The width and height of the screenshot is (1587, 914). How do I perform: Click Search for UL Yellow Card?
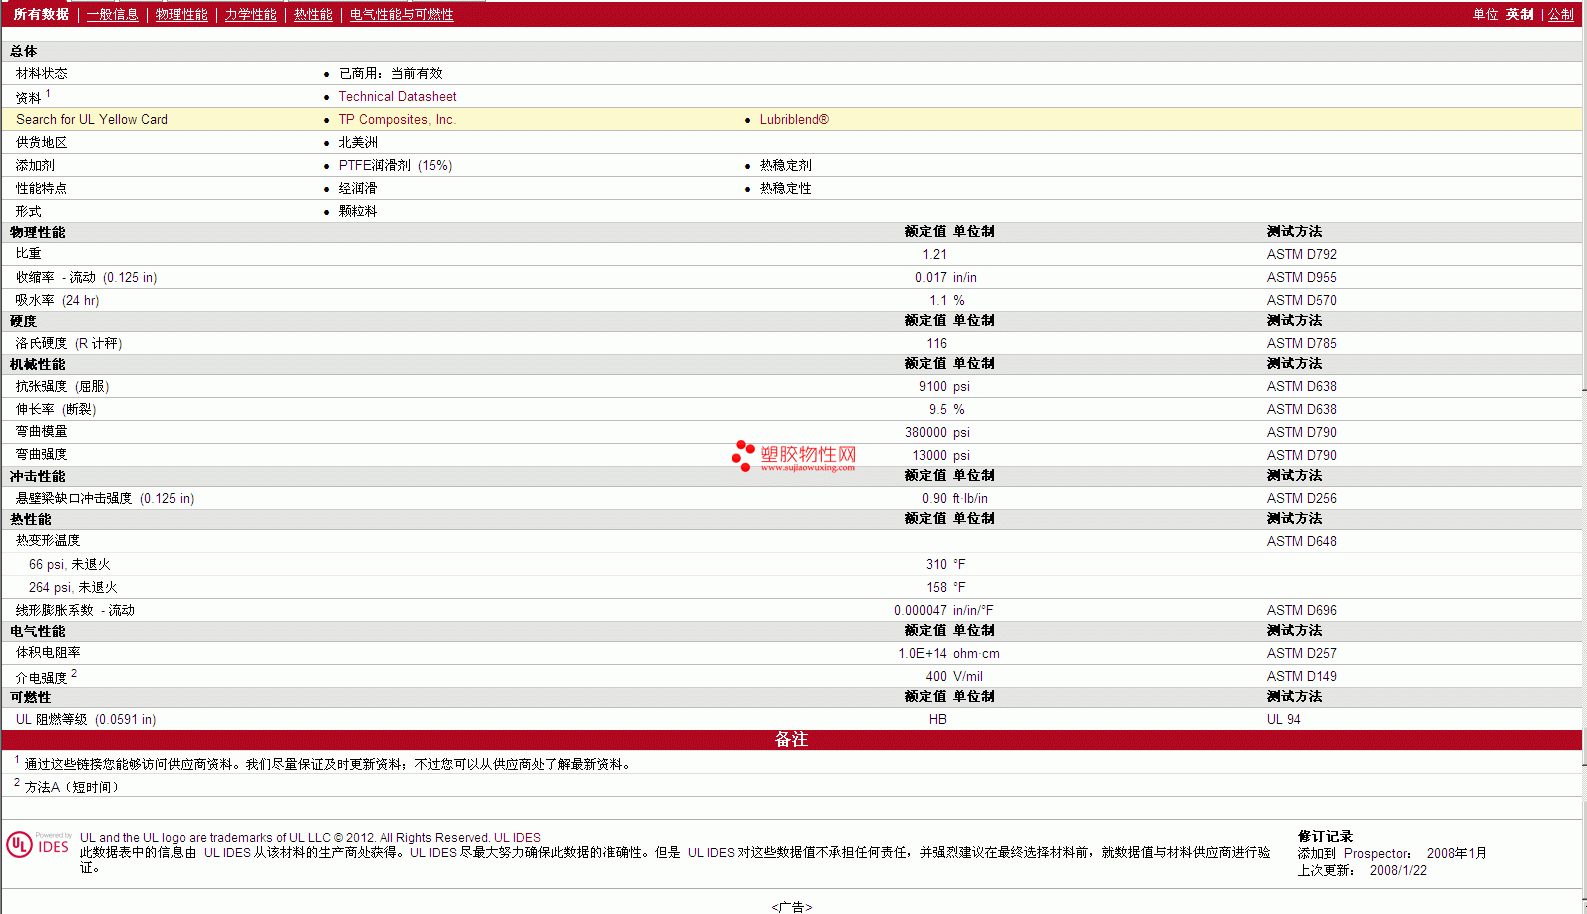(x=92, y=119)
